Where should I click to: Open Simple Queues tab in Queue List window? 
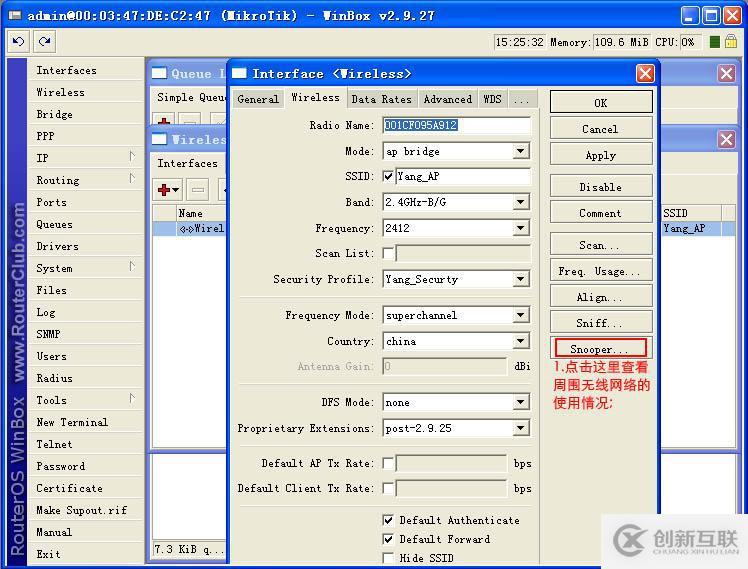point(190,97)
